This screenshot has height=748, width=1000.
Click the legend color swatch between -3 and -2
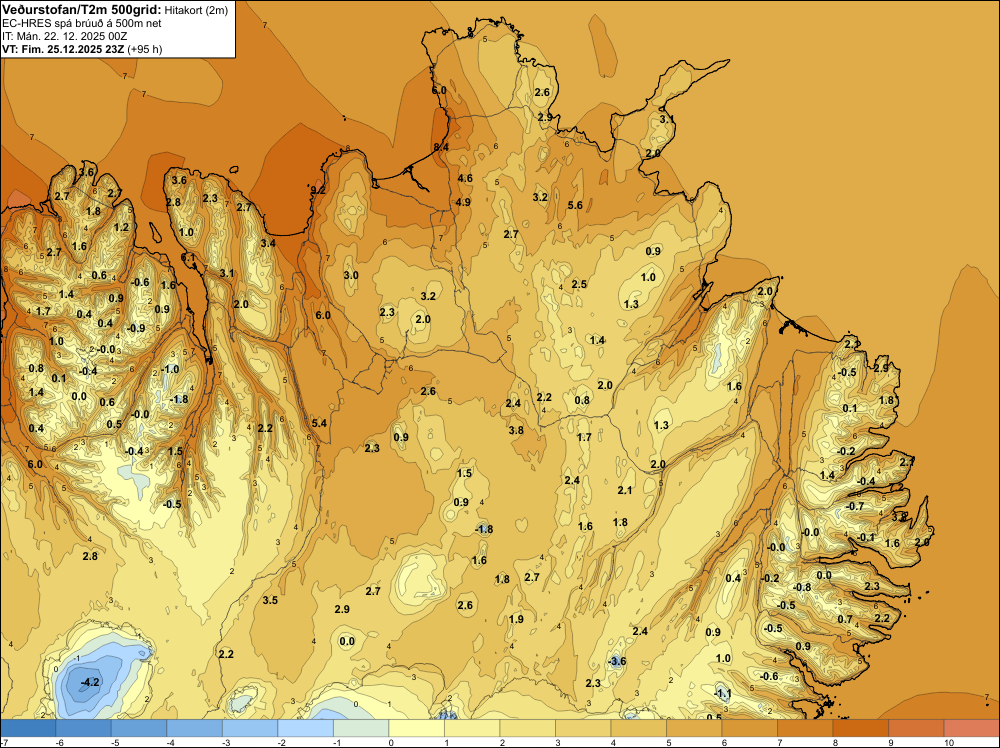pos(250,728)
